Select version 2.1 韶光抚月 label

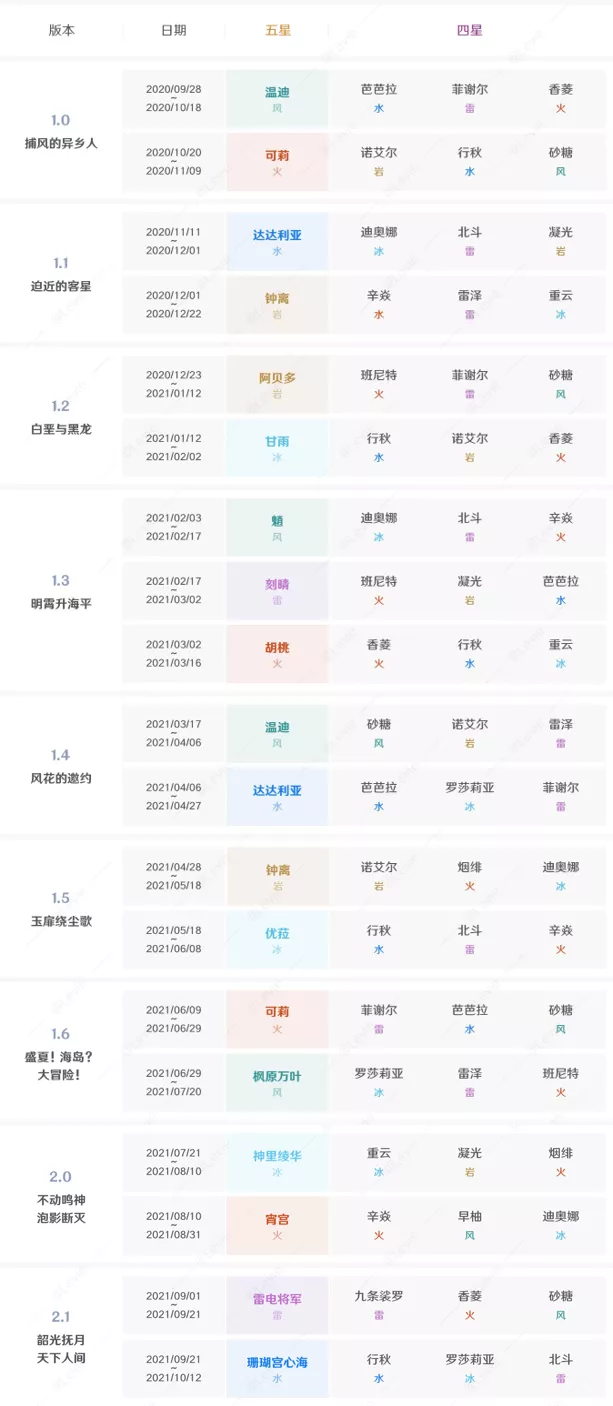(61, 1336)
